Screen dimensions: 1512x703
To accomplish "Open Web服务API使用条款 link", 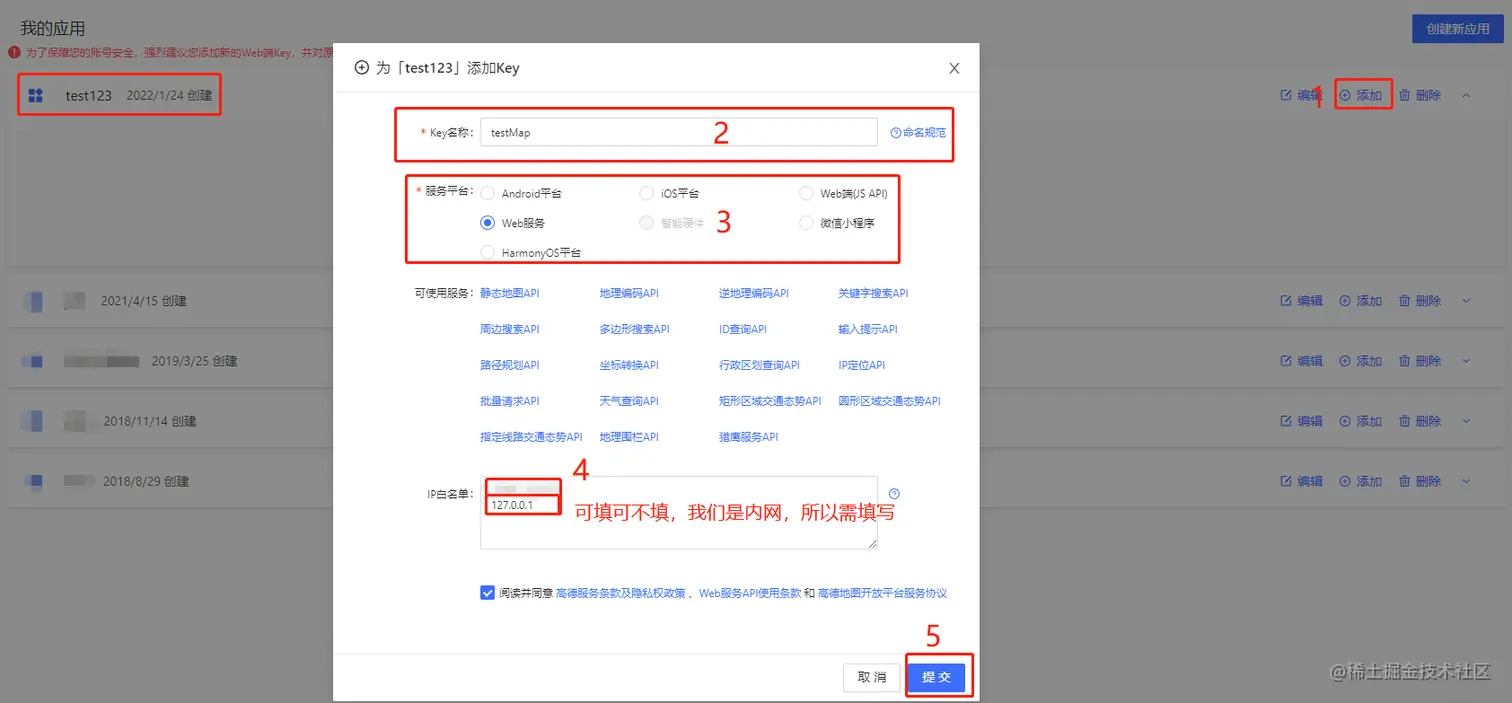I will 750,593.
